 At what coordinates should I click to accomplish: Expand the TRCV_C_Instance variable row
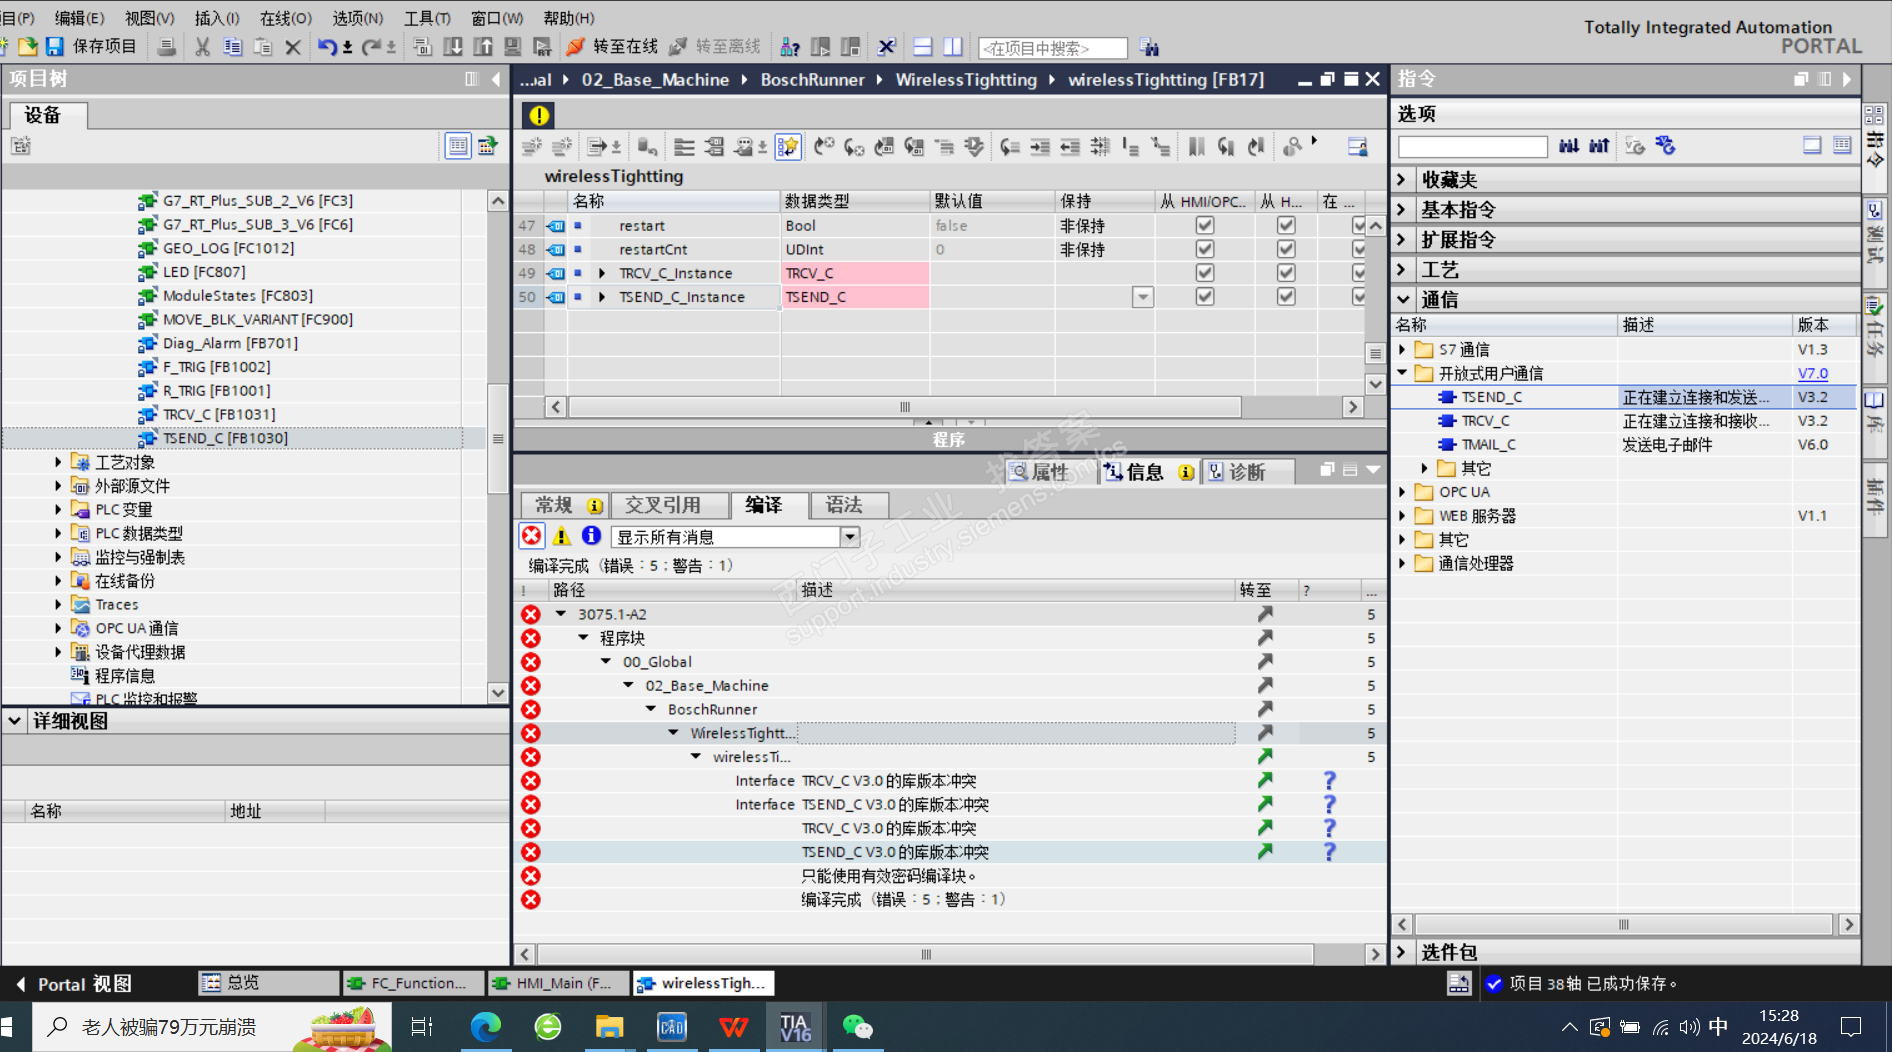pos(602,273)
